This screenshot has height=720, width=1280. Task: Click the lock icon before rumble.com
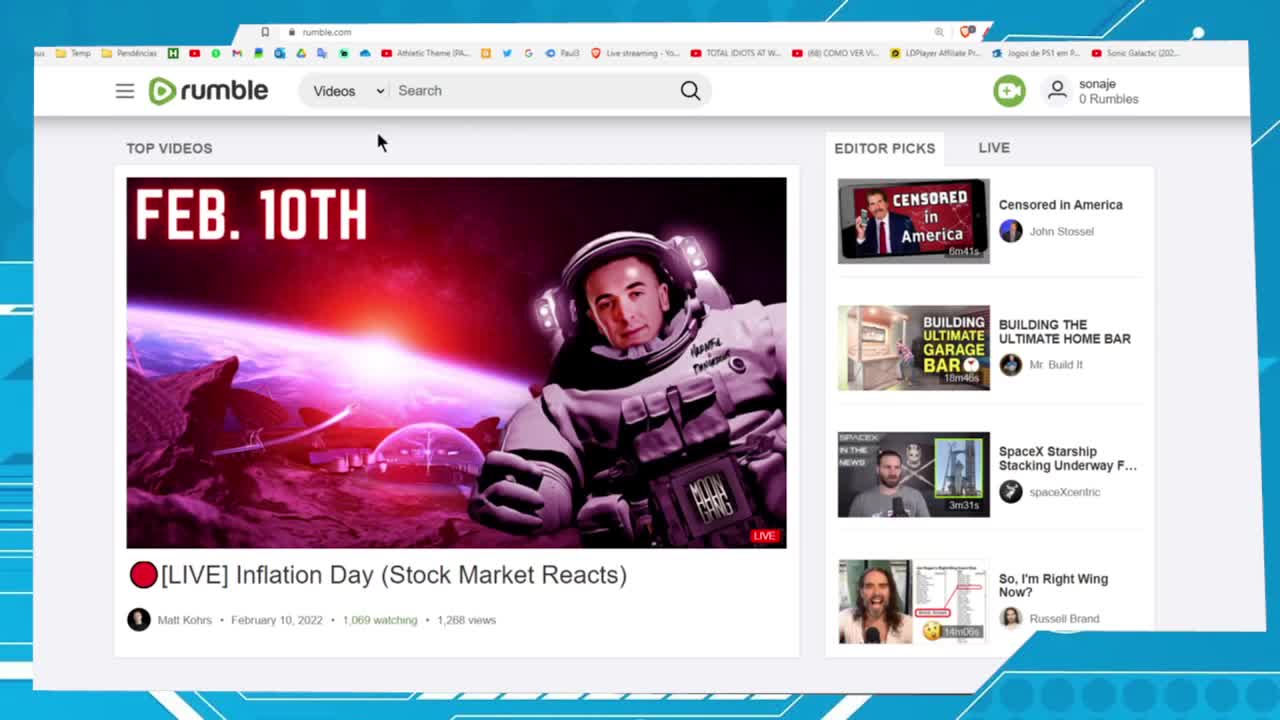coord(292,32)
